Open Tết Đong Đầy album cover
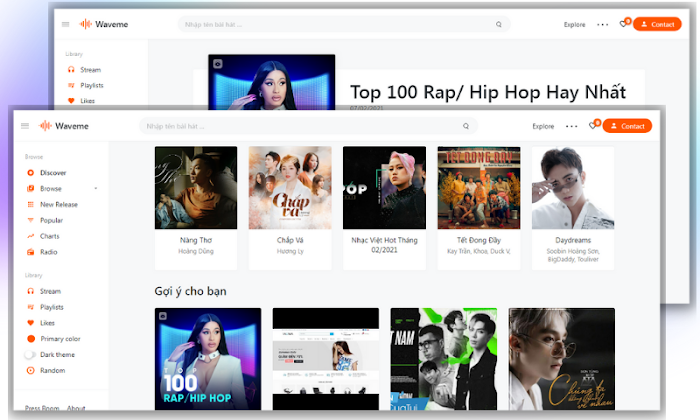Viewport: 700px width, 420px height. point(479,188)
